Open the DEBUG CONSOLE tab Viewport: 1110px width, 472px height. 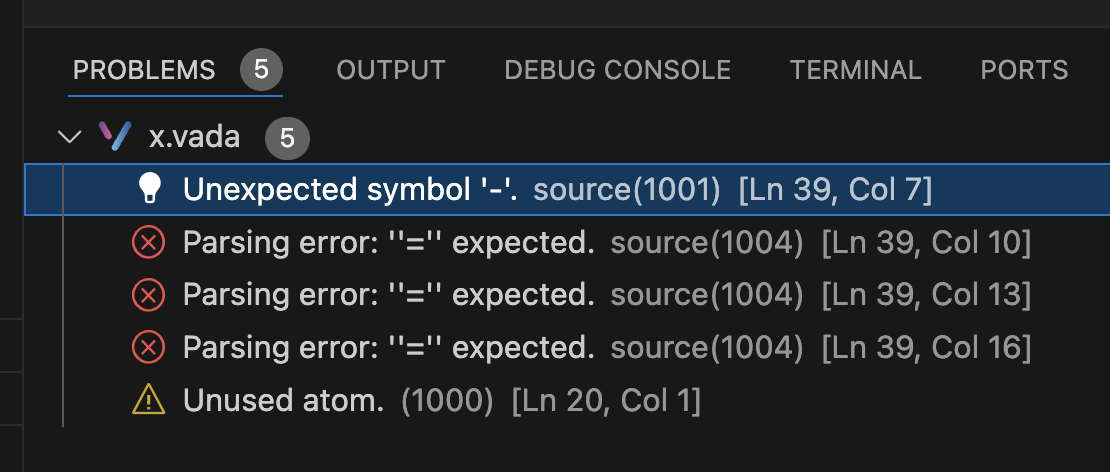pos(617,70)
